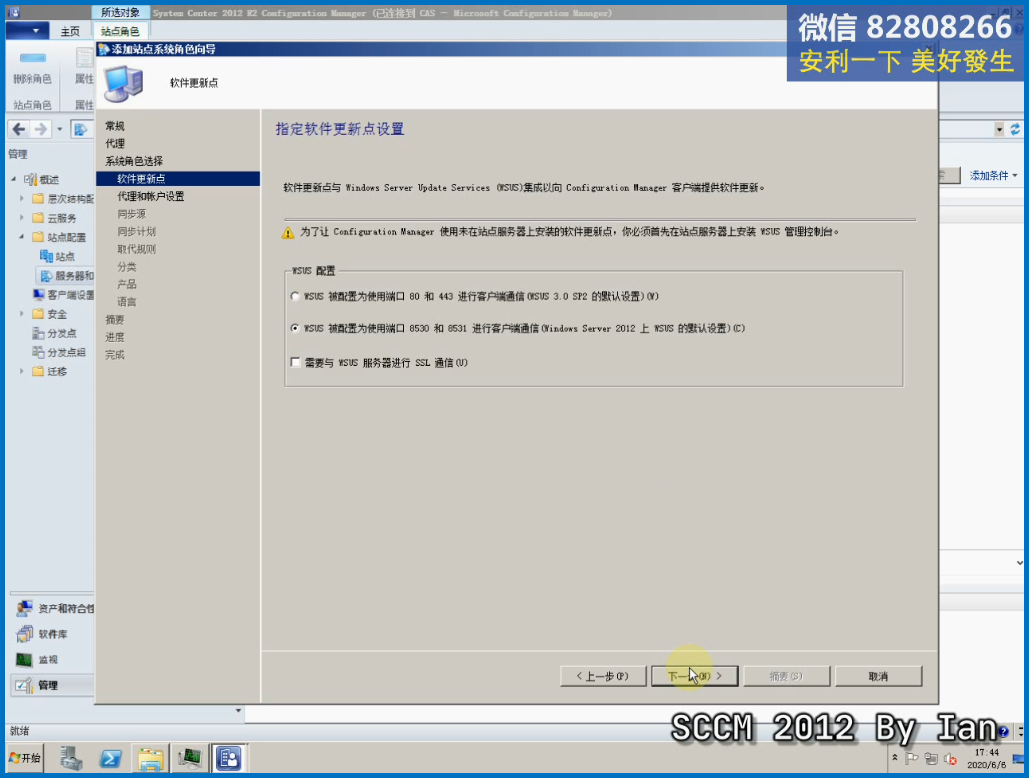The width and height of the screenshot is (1029, 778).
Task: Switch to the 主页 ribbon tab
Action: (x=70, y=31)
